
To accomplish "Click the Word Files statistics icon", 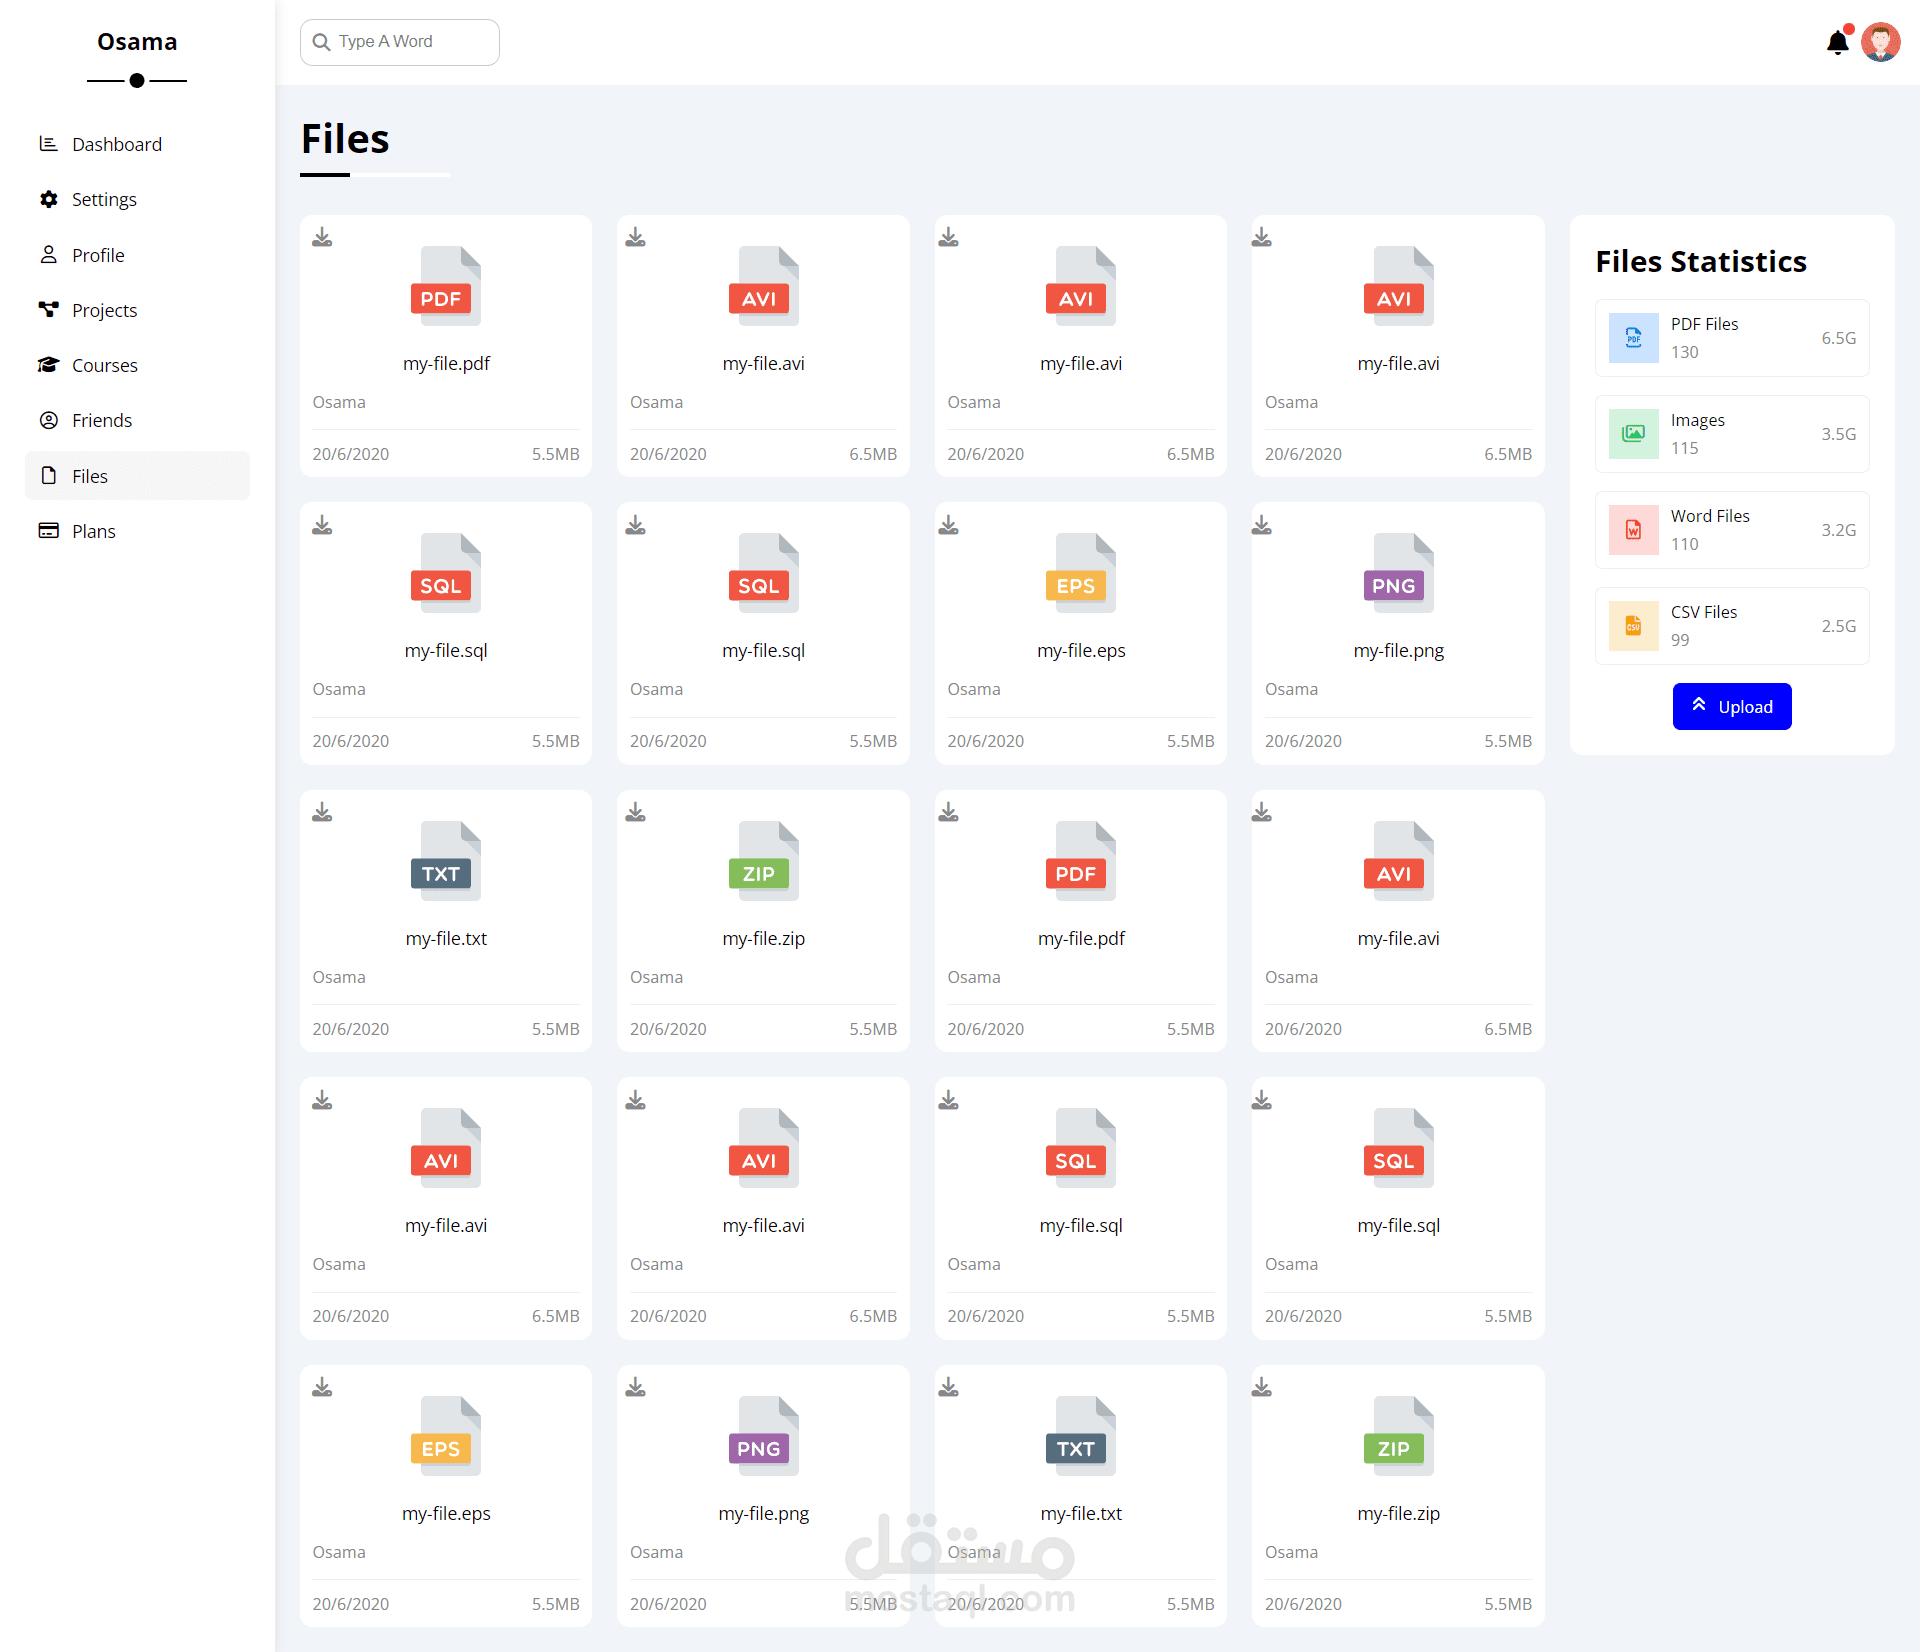I will click(1633, 530).
